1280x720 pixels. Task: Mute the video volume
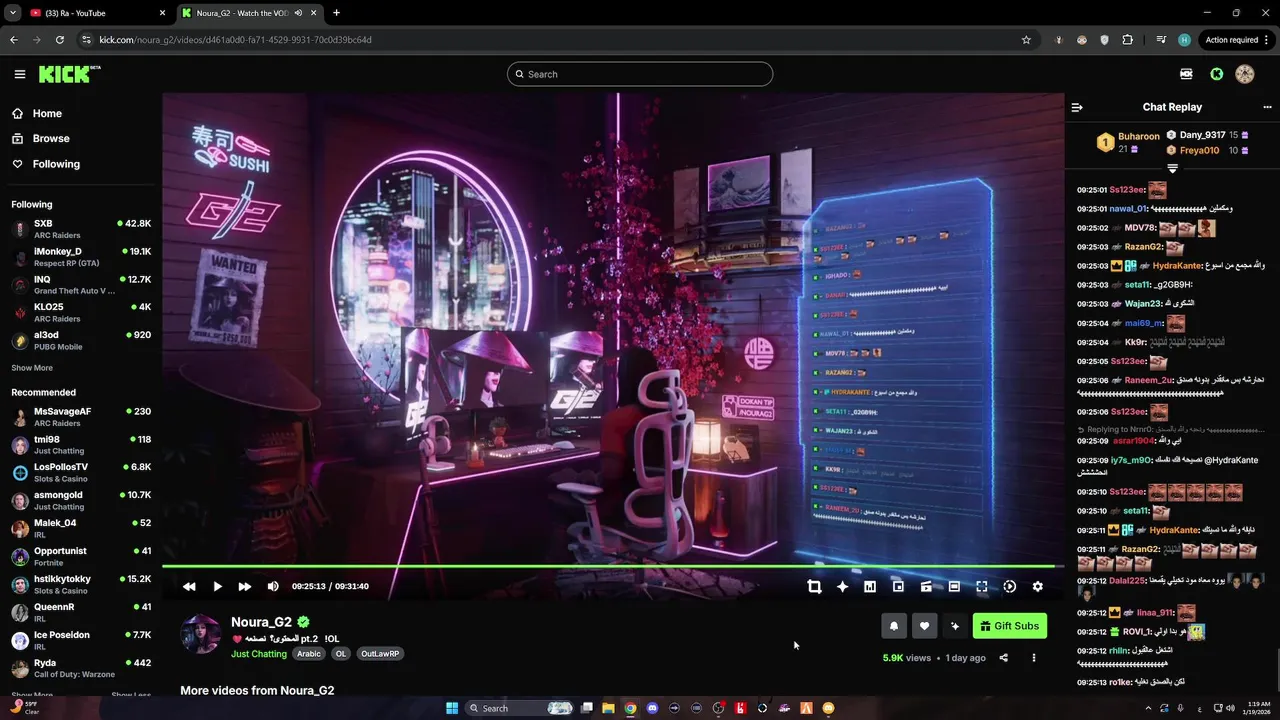273,587
